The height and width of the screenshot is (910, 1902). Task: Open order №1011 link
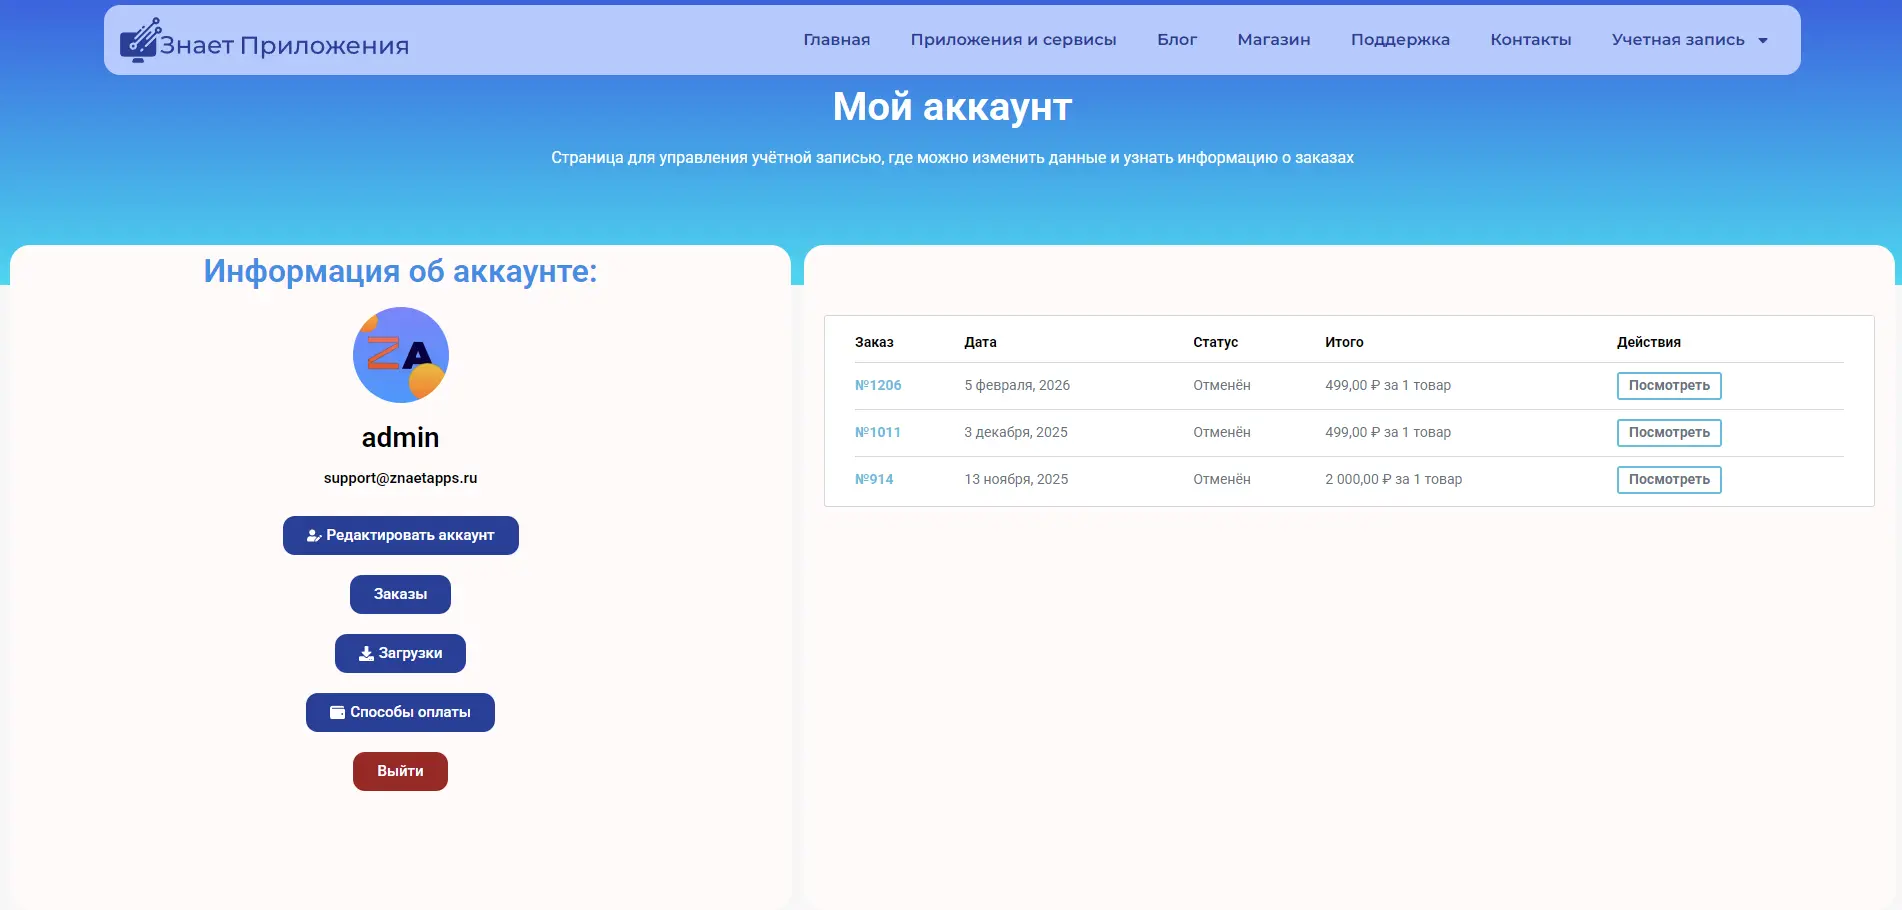pyautogui.click(x=878, y=432)
